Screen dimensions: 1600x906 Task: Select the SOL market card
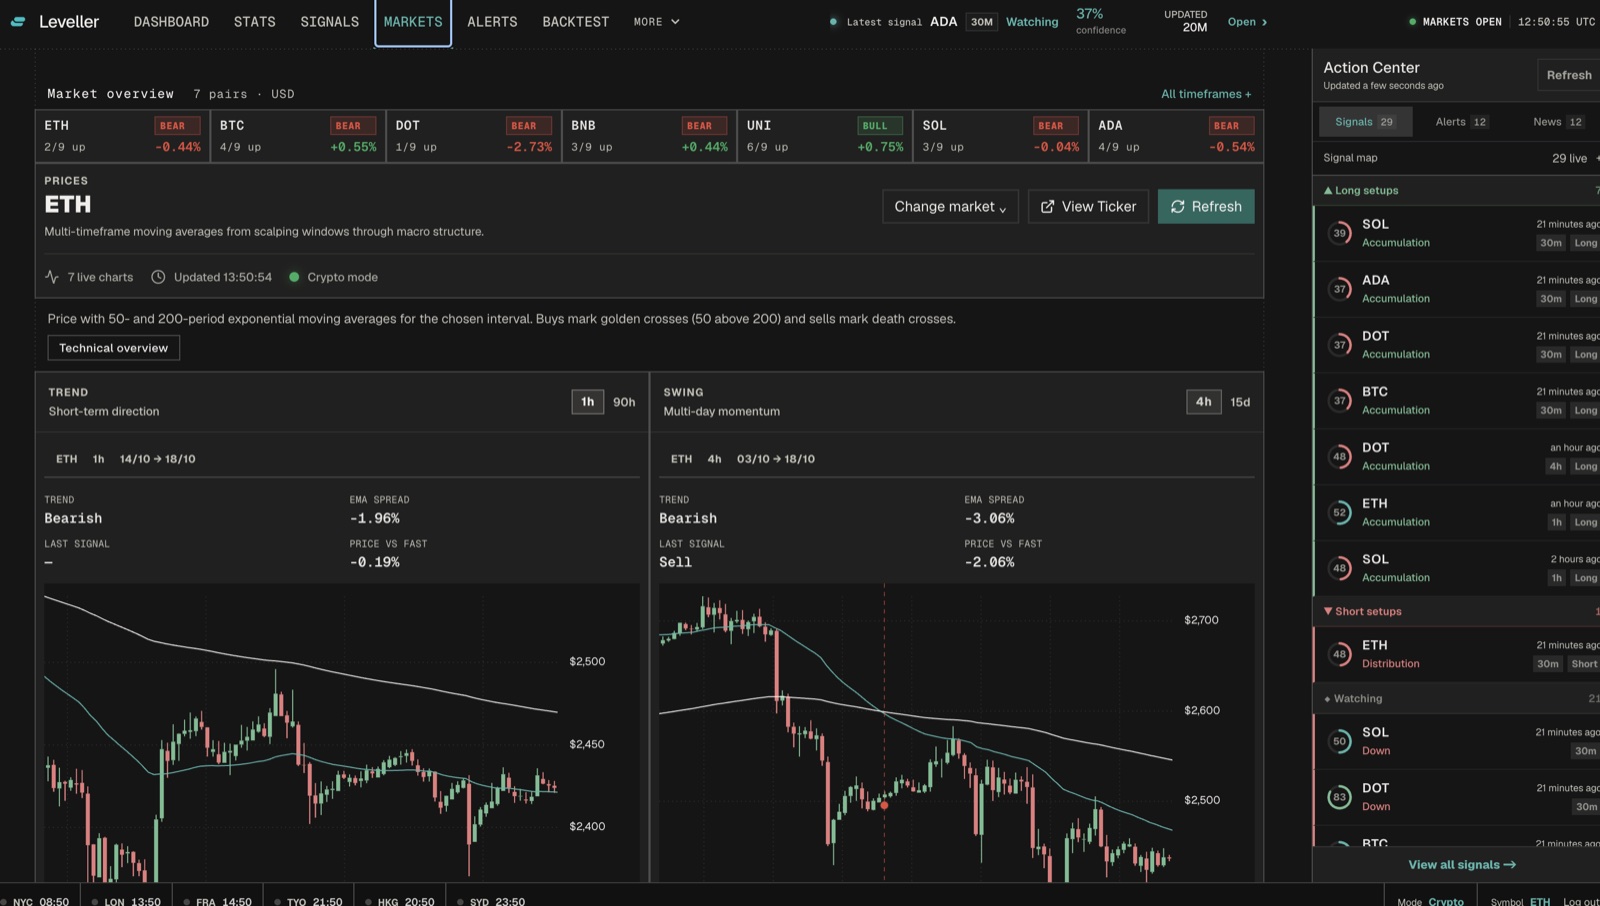[1001, 136]
